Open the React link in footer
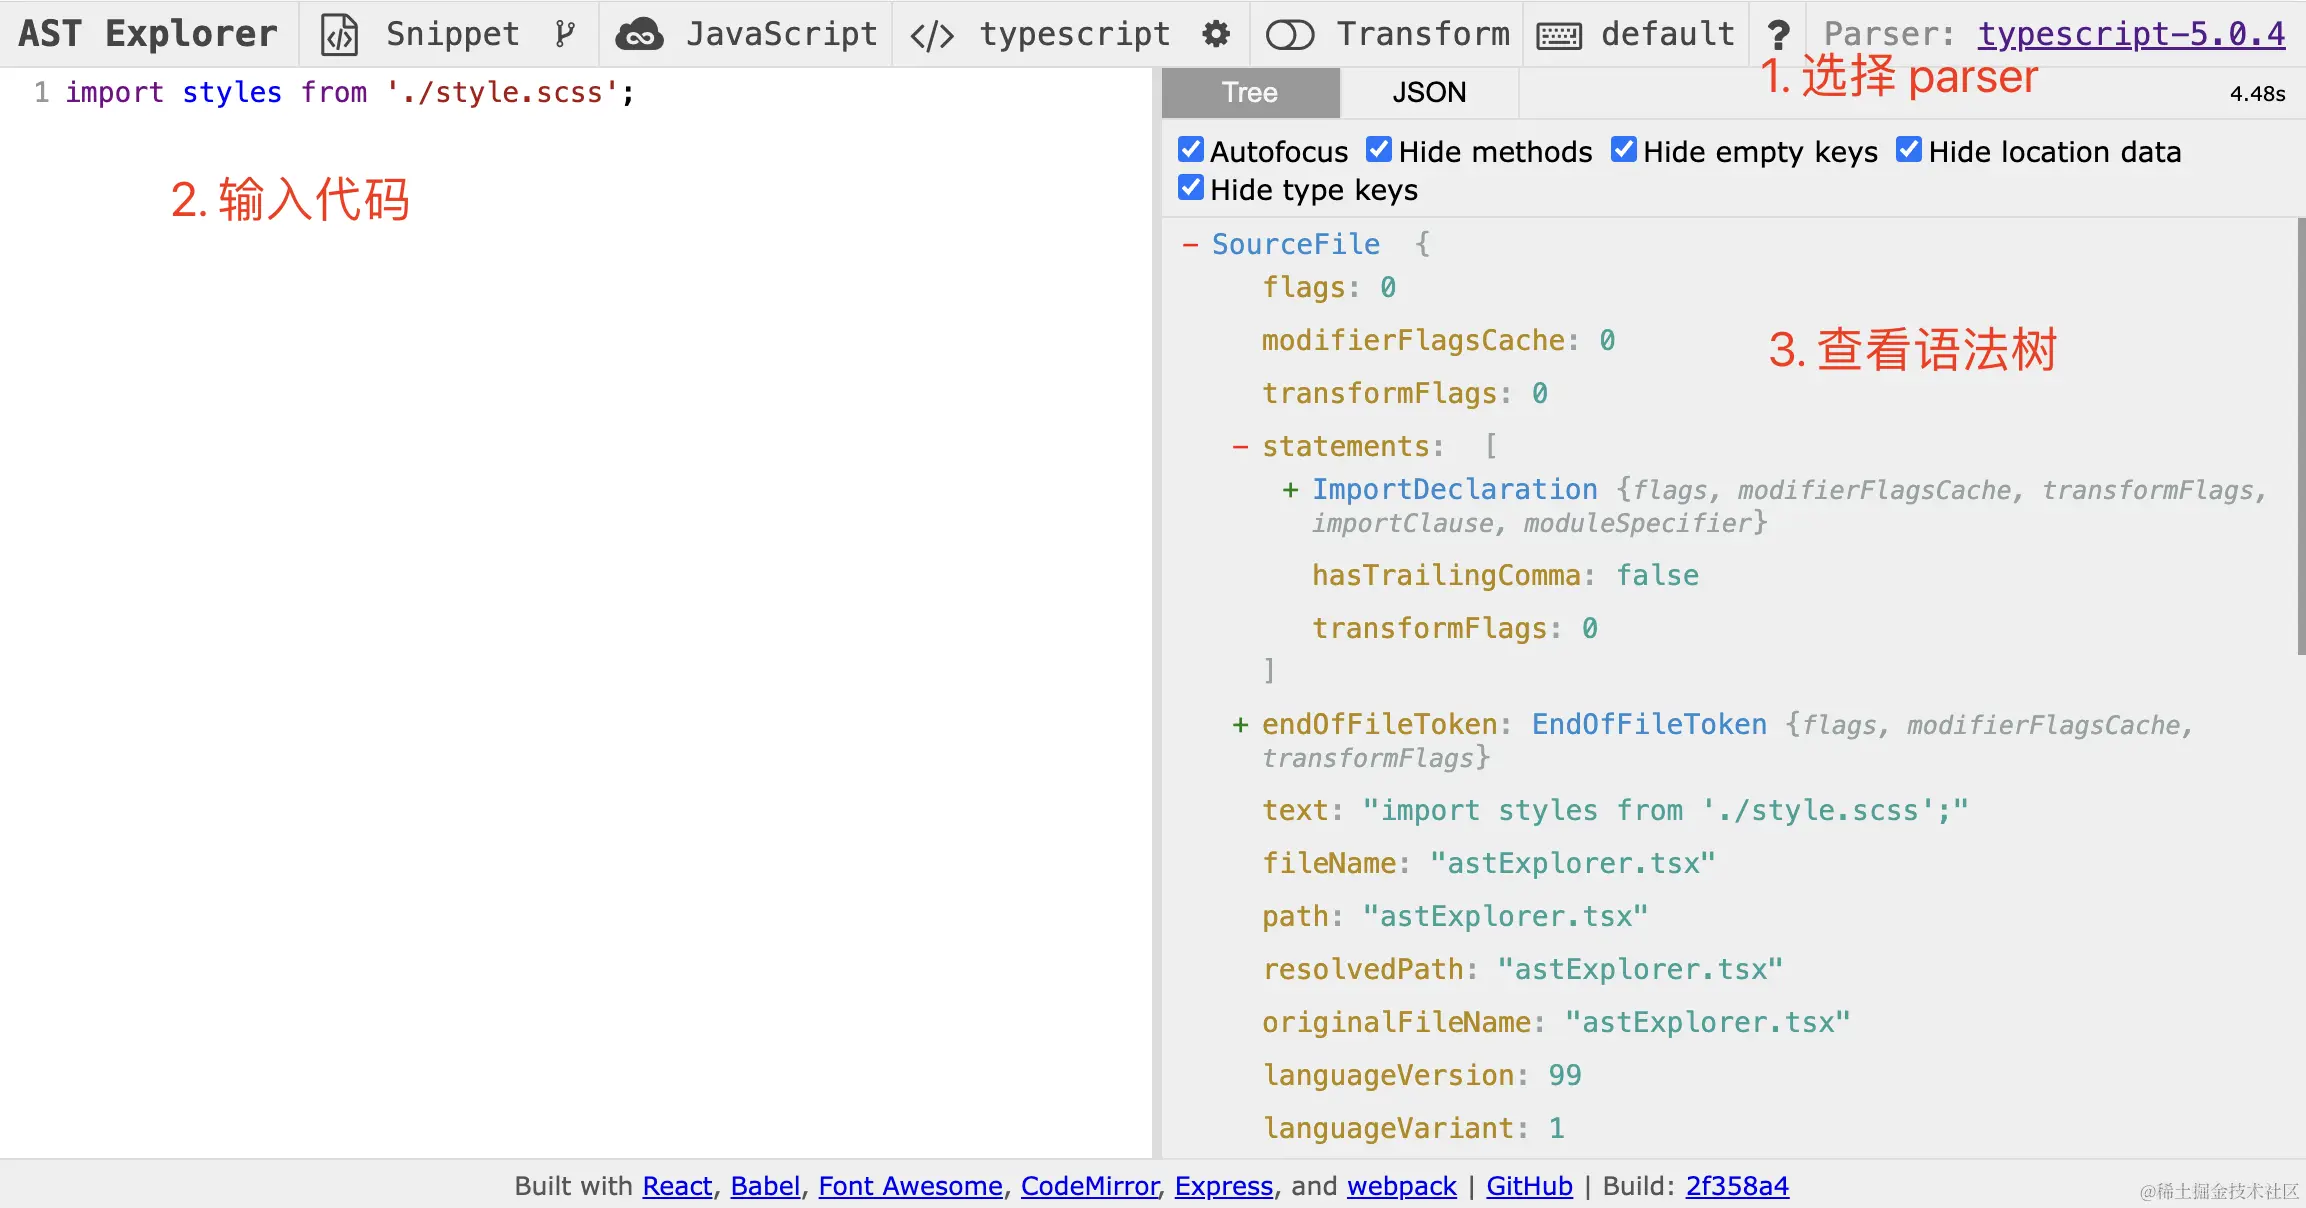Image resolution: width=2306 pixels, height=1208 pixels. (677, 1186)
